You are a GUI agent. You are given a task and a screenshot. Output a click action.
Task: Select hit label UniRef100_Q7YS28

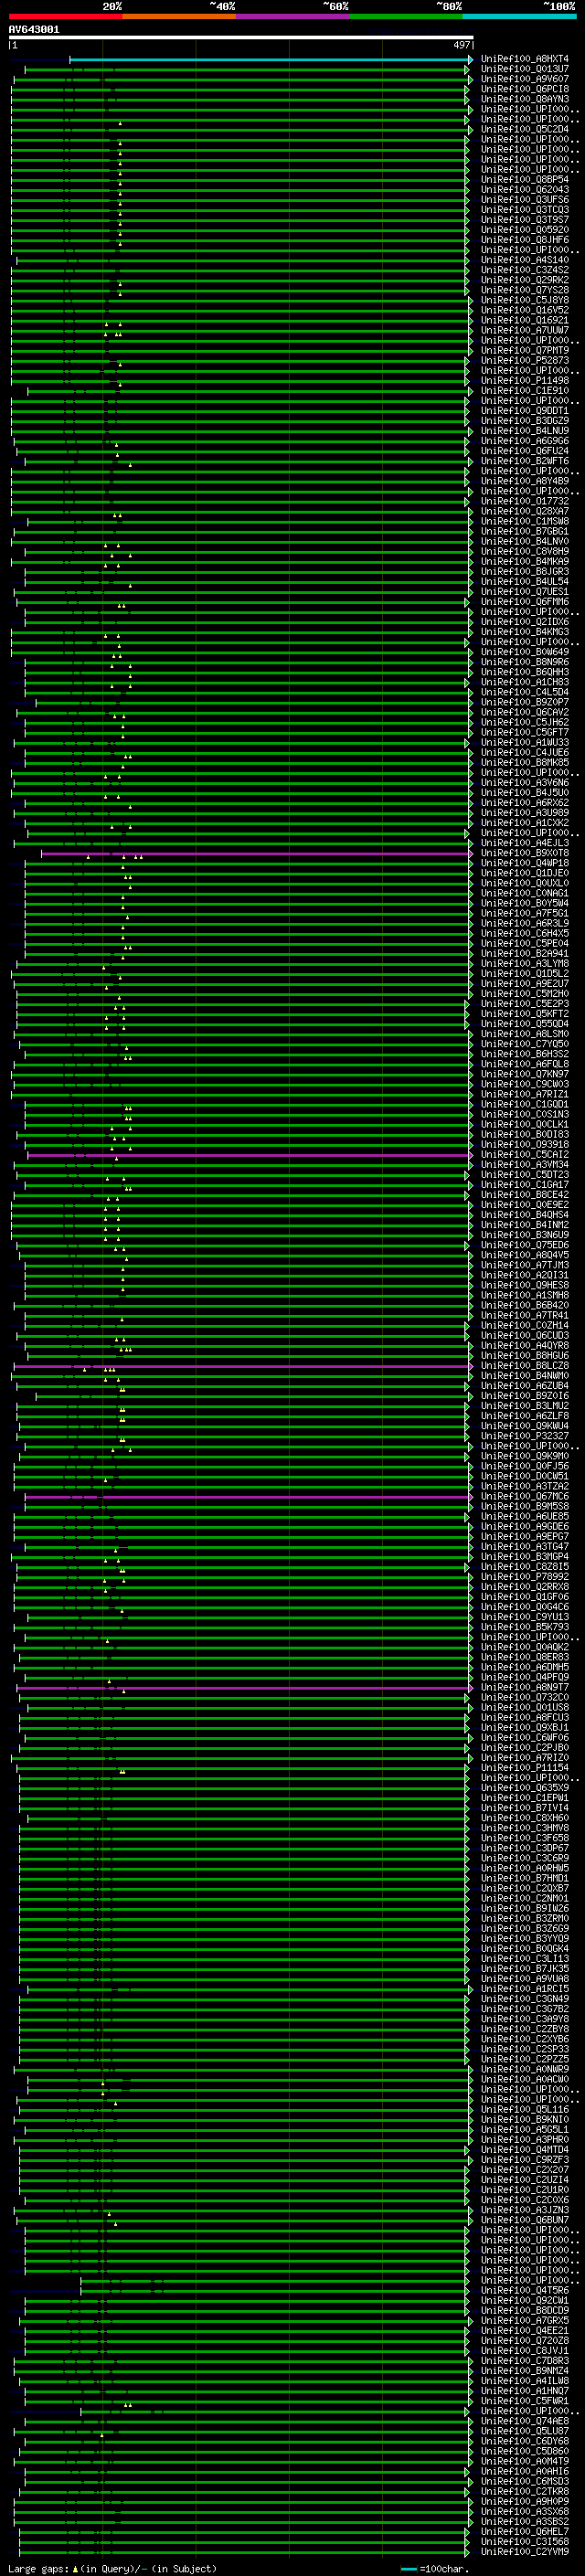click(525, 290)
